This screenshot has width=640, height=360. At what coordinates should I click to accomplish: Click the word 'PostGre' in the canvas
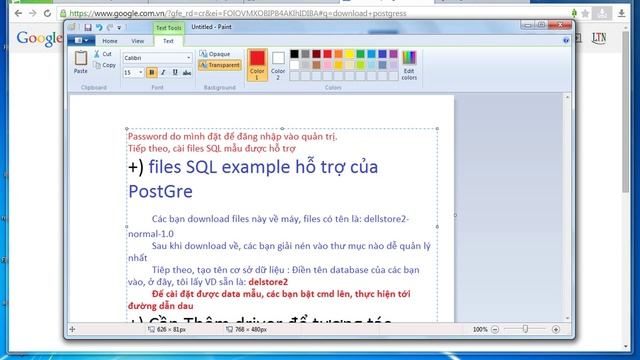click(160, 192)
